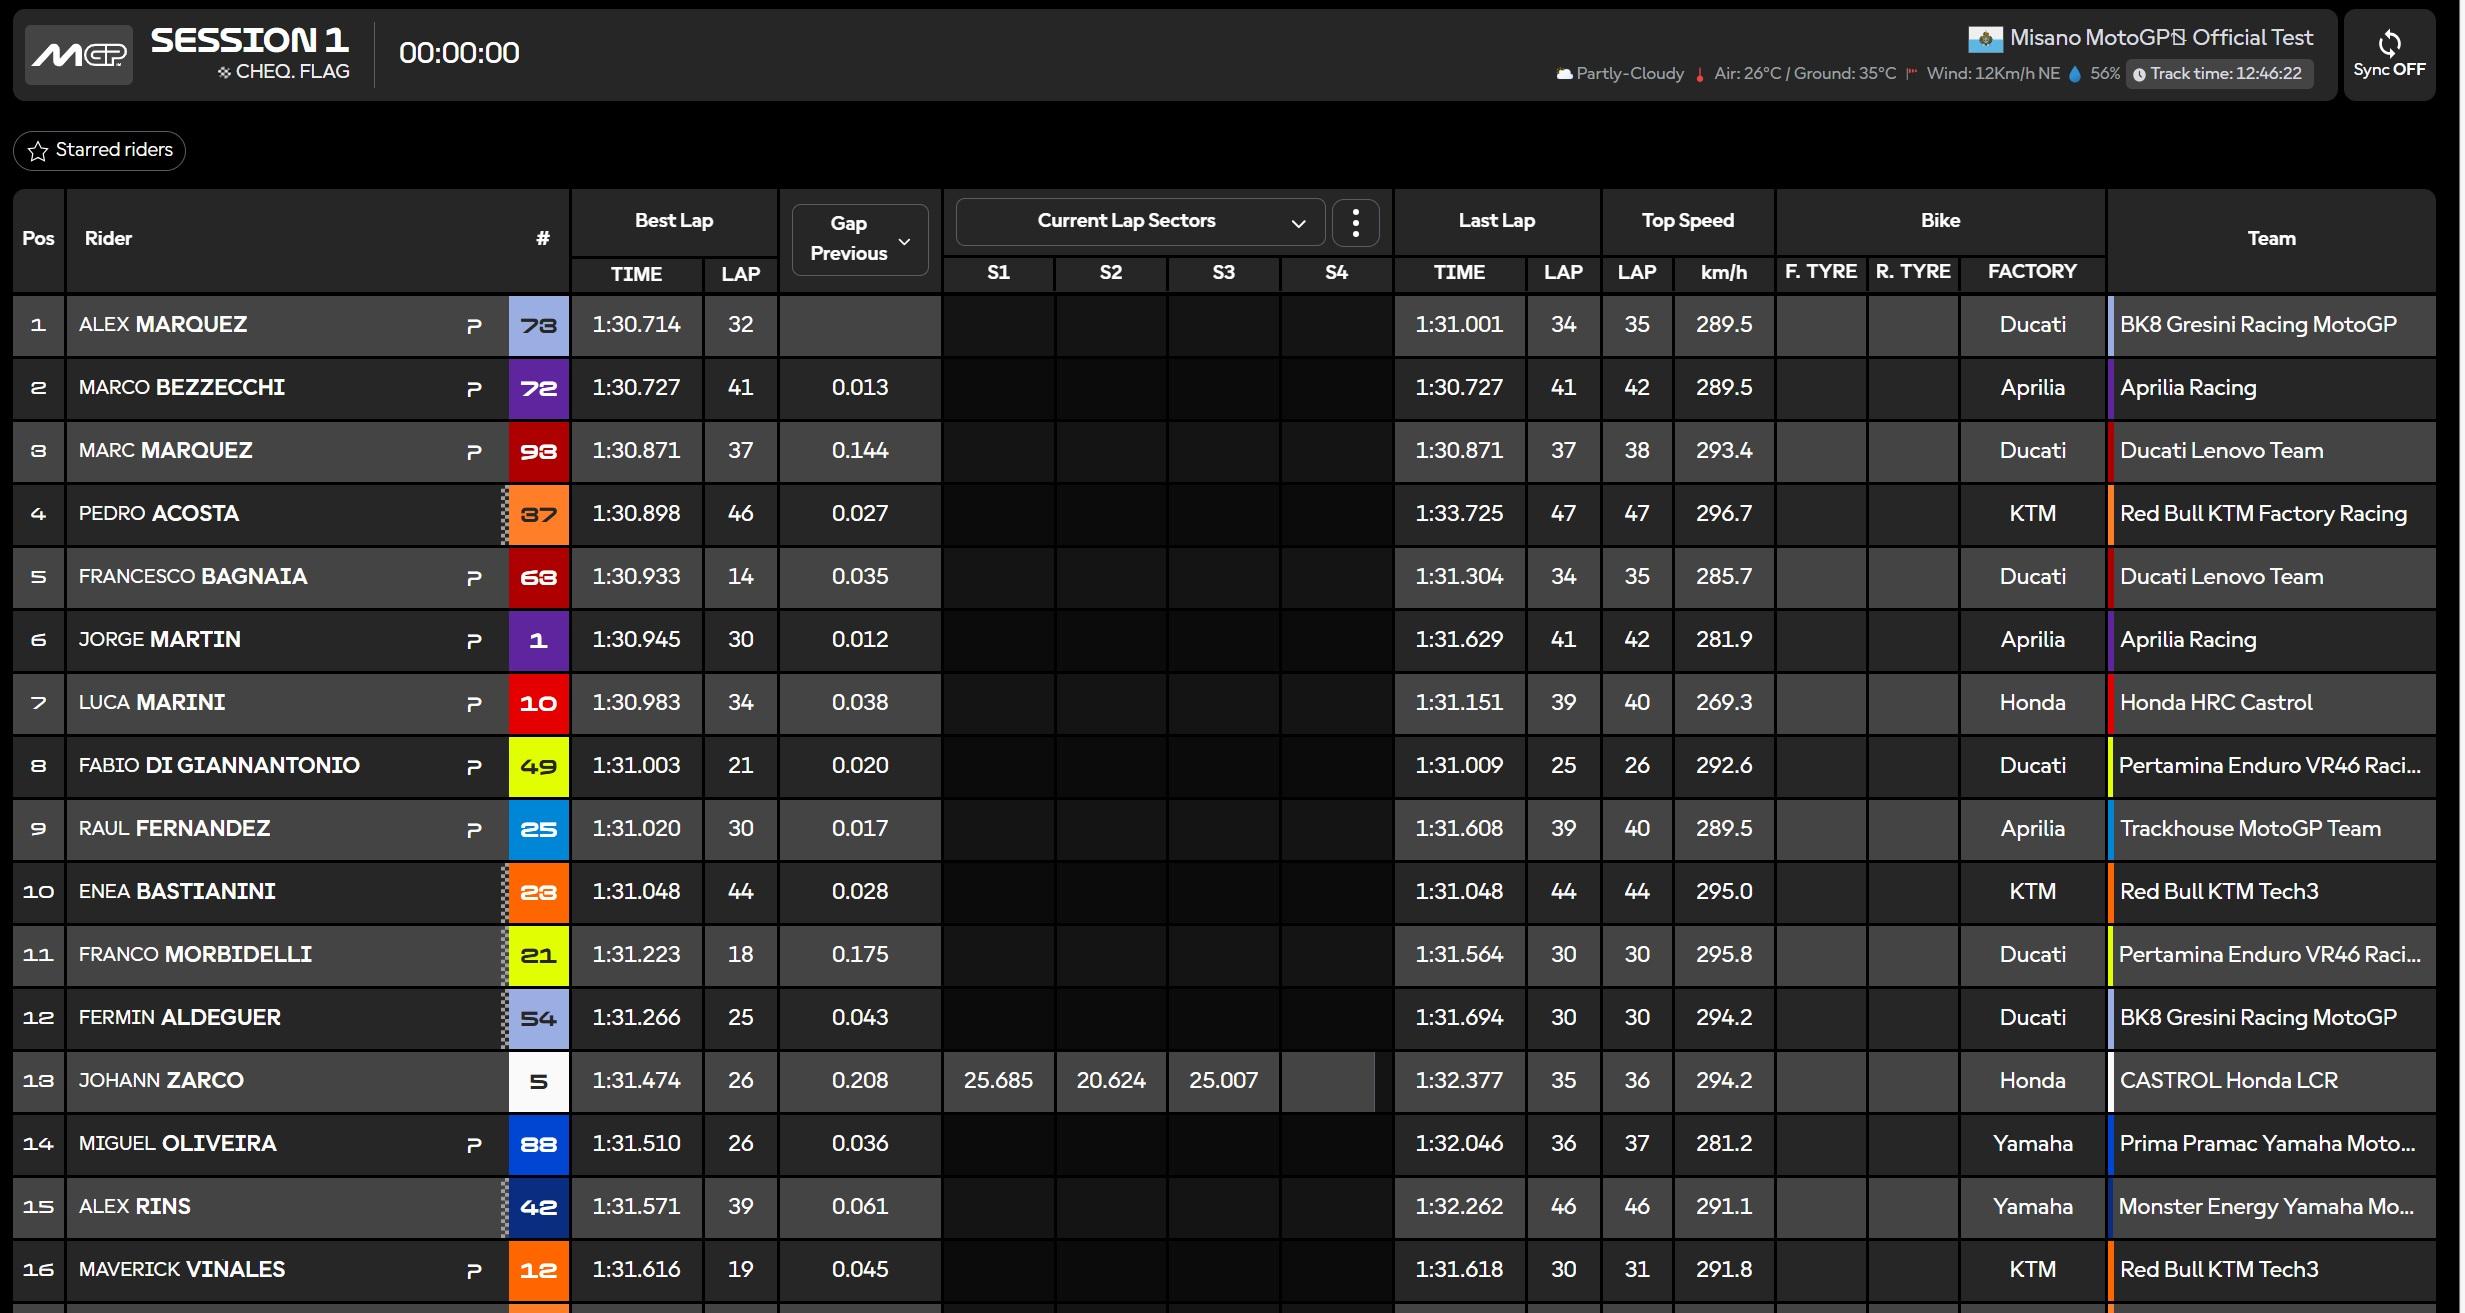
Task: Select rider PEDRO ACOSTA
Action: (159, 514)
